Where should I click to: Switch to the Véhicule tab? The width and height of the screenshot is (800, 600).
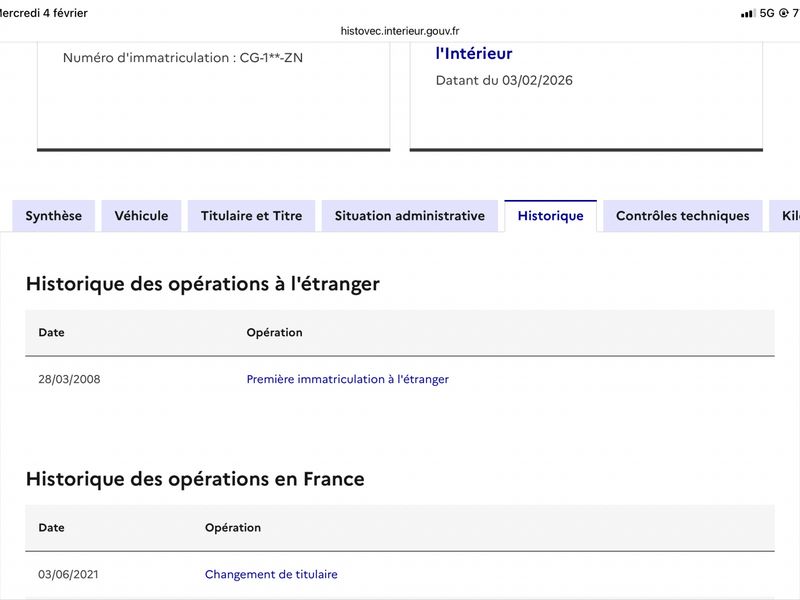pyautogui.click(x=141, y=216)
